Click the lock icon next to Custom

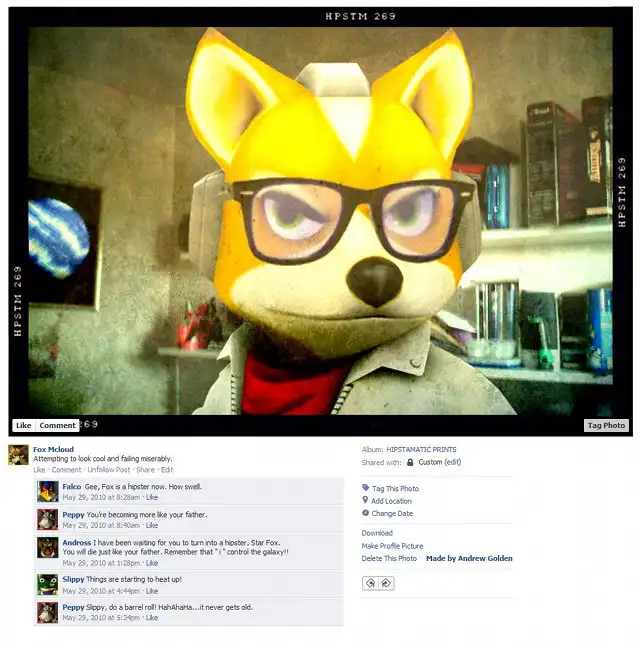410,462
